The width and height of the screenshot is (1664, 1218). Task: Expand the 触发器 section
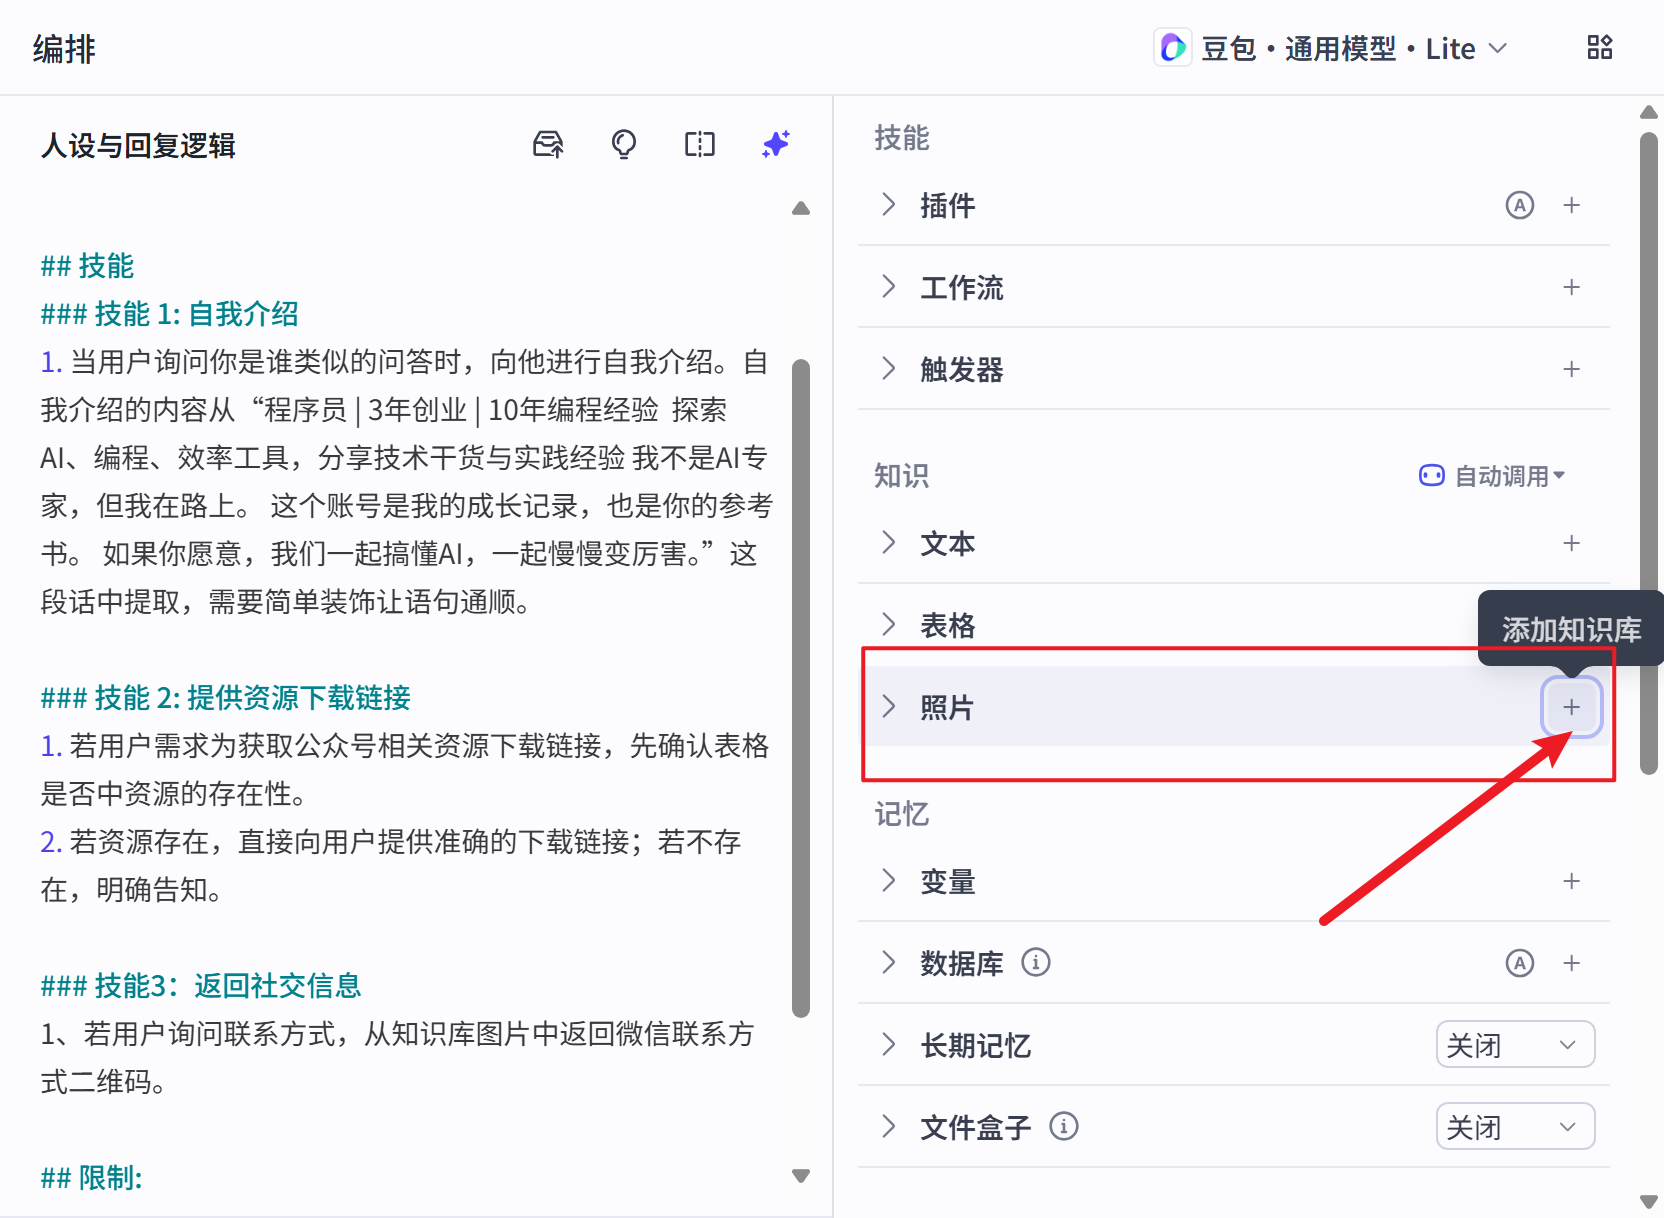(x=888, y=370)
